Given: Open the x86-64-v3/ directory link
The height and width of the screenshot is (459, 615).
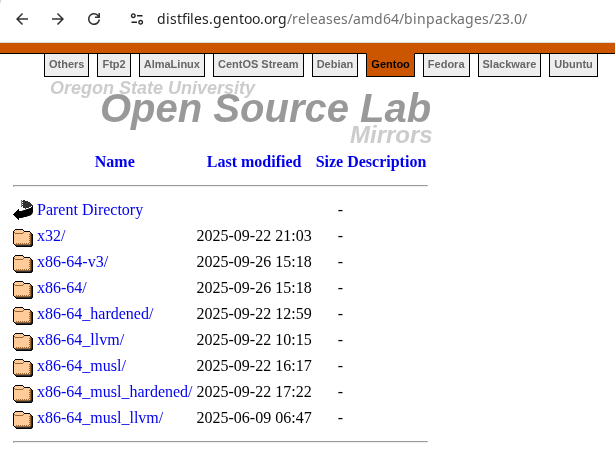Looking at the screenshot, I should click(x=73, y=262).
